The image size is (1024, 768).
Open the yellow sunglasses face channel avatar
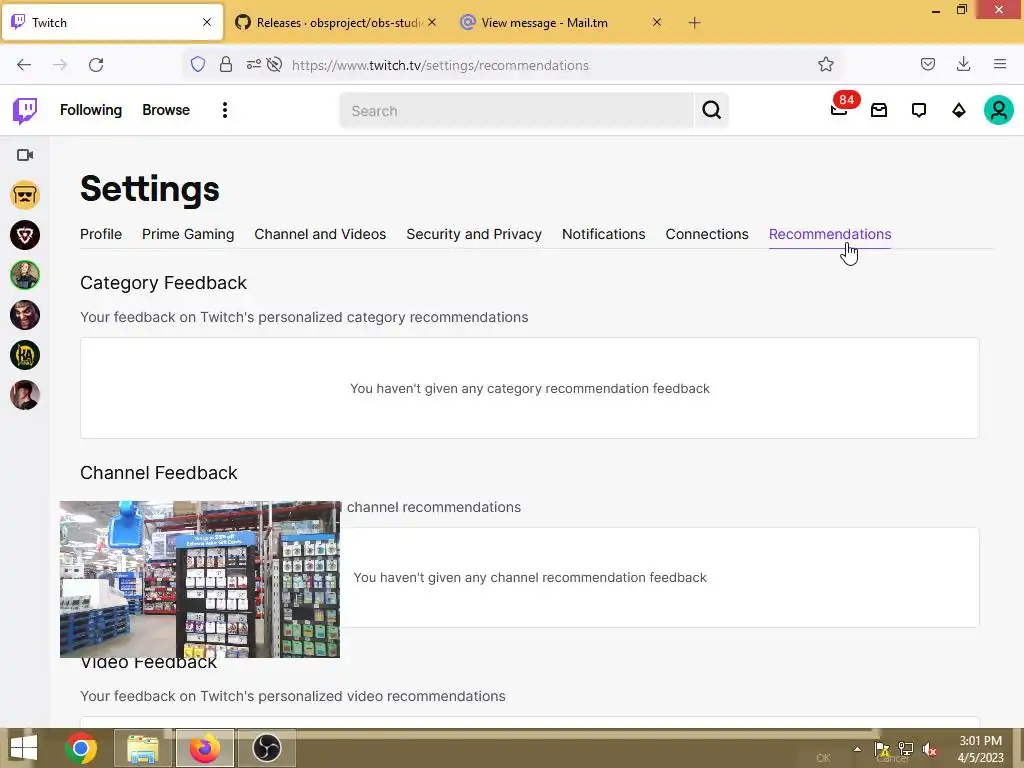[x=25, y=195]
